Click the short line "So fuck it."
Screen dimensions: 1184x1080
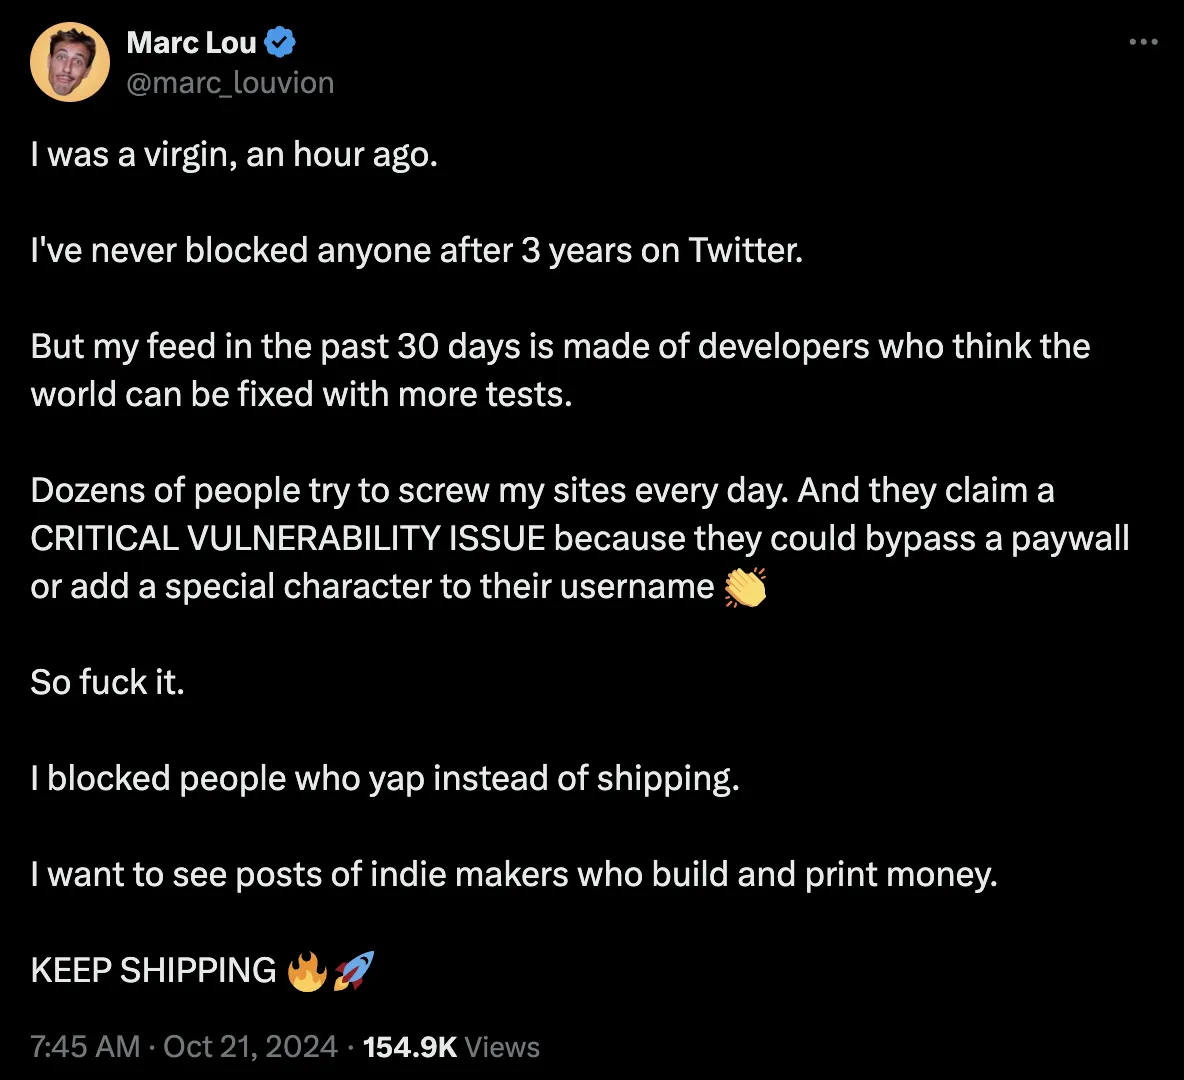pyautogui.click(x=107, y=683)
